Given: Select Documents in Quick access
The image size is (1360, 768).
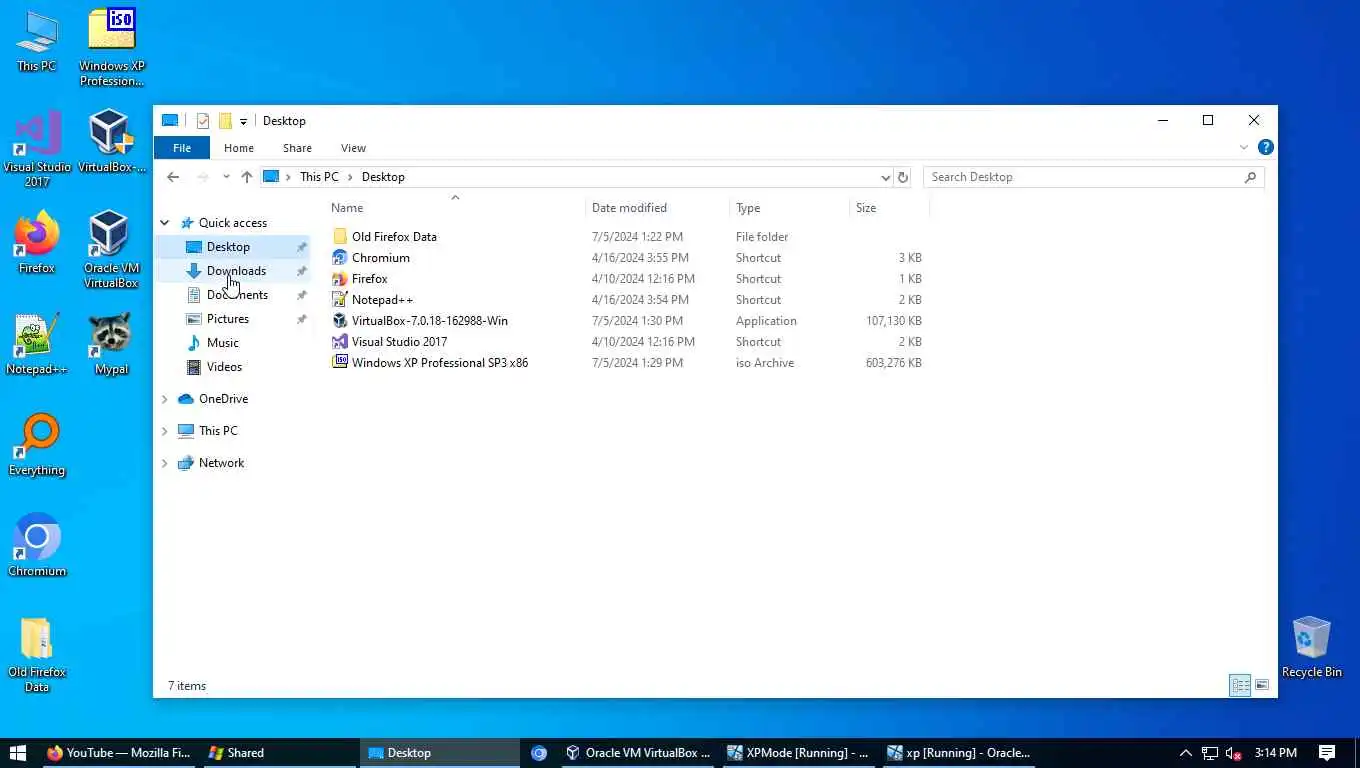Looking at the screenshot, I should point(237,295).
